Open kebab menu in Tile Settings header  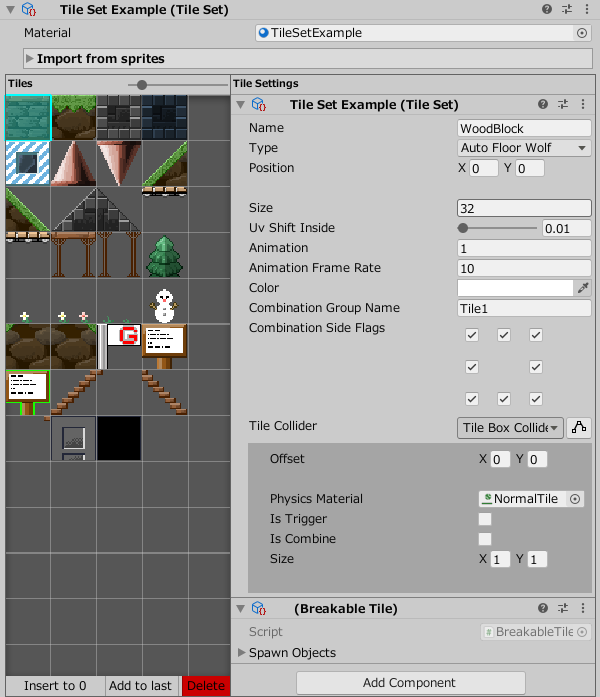tap(583, 104)
